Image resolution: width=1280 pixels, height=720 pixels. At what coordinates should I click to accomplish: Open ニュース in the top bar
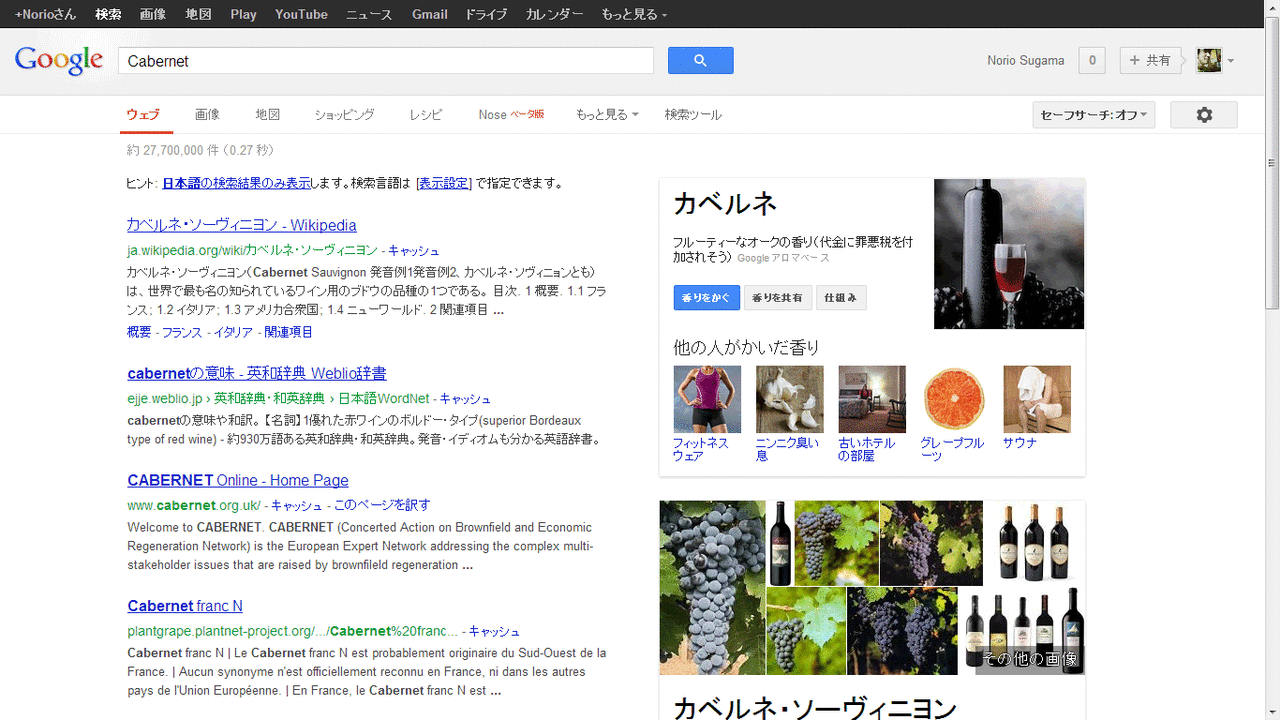pyautogui.click(x=369, y=15)
